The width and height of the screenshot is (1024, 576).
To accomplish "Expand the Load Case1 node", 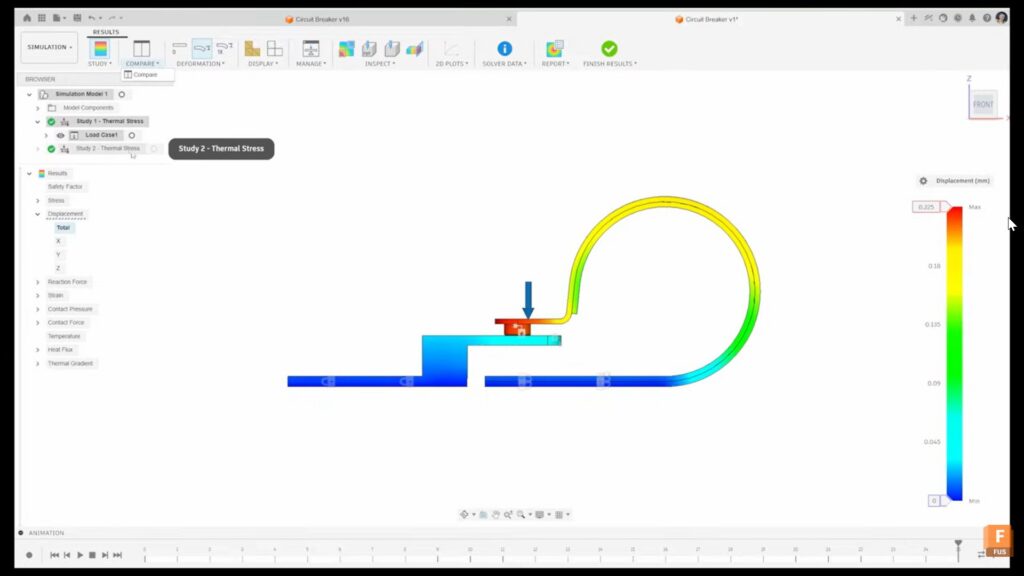I will (46, 135).
